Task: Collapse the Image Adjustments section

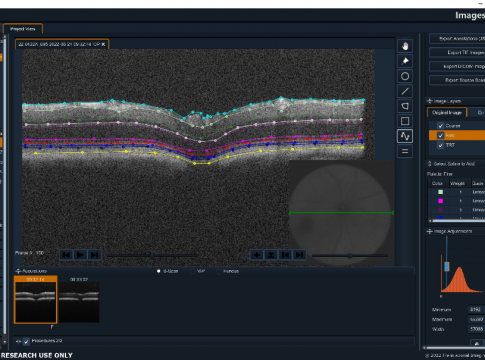Action: (430, 231)
